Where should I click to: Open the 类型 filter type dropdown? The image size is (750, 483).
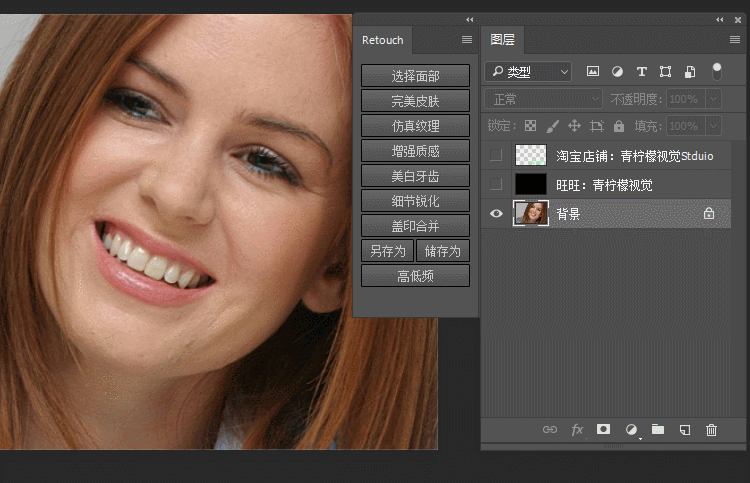coord(528,72)
